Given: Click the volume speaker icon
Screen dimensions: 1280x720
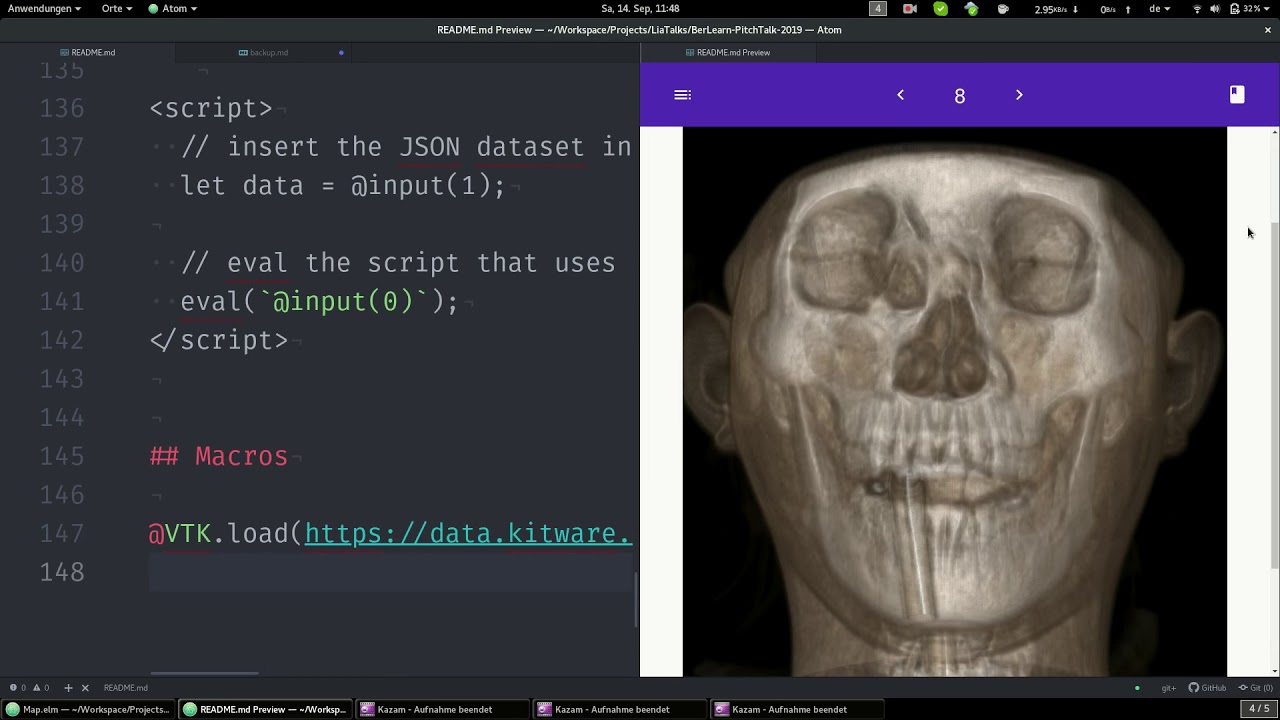Looking at the screenshot, I should point(1215,8).
